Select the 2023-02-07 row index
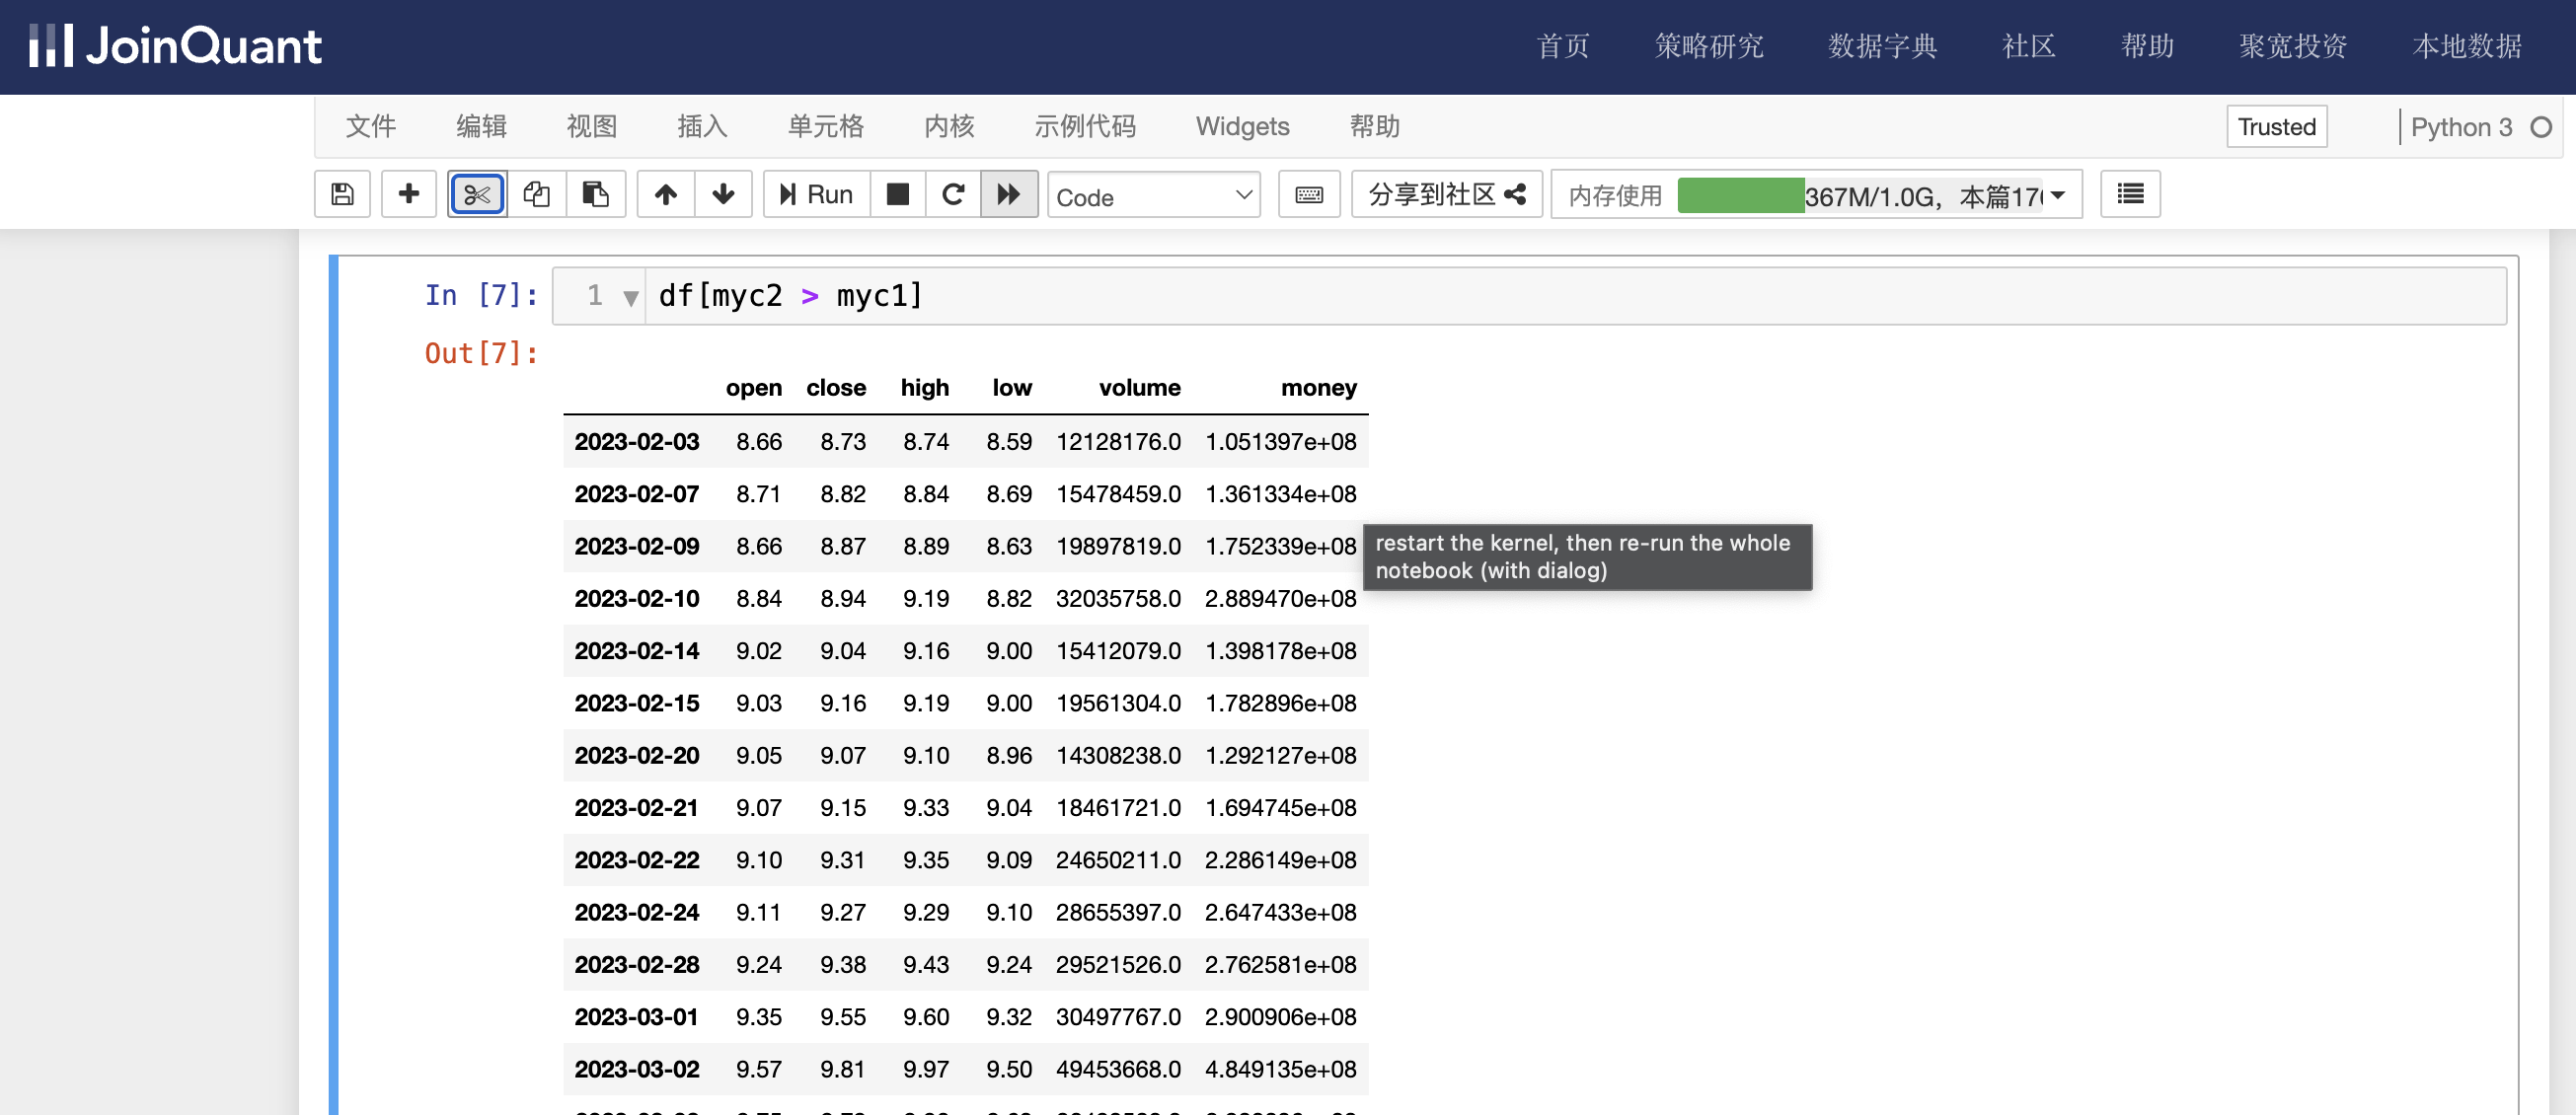The image size is (2576, 1115). 636,494
